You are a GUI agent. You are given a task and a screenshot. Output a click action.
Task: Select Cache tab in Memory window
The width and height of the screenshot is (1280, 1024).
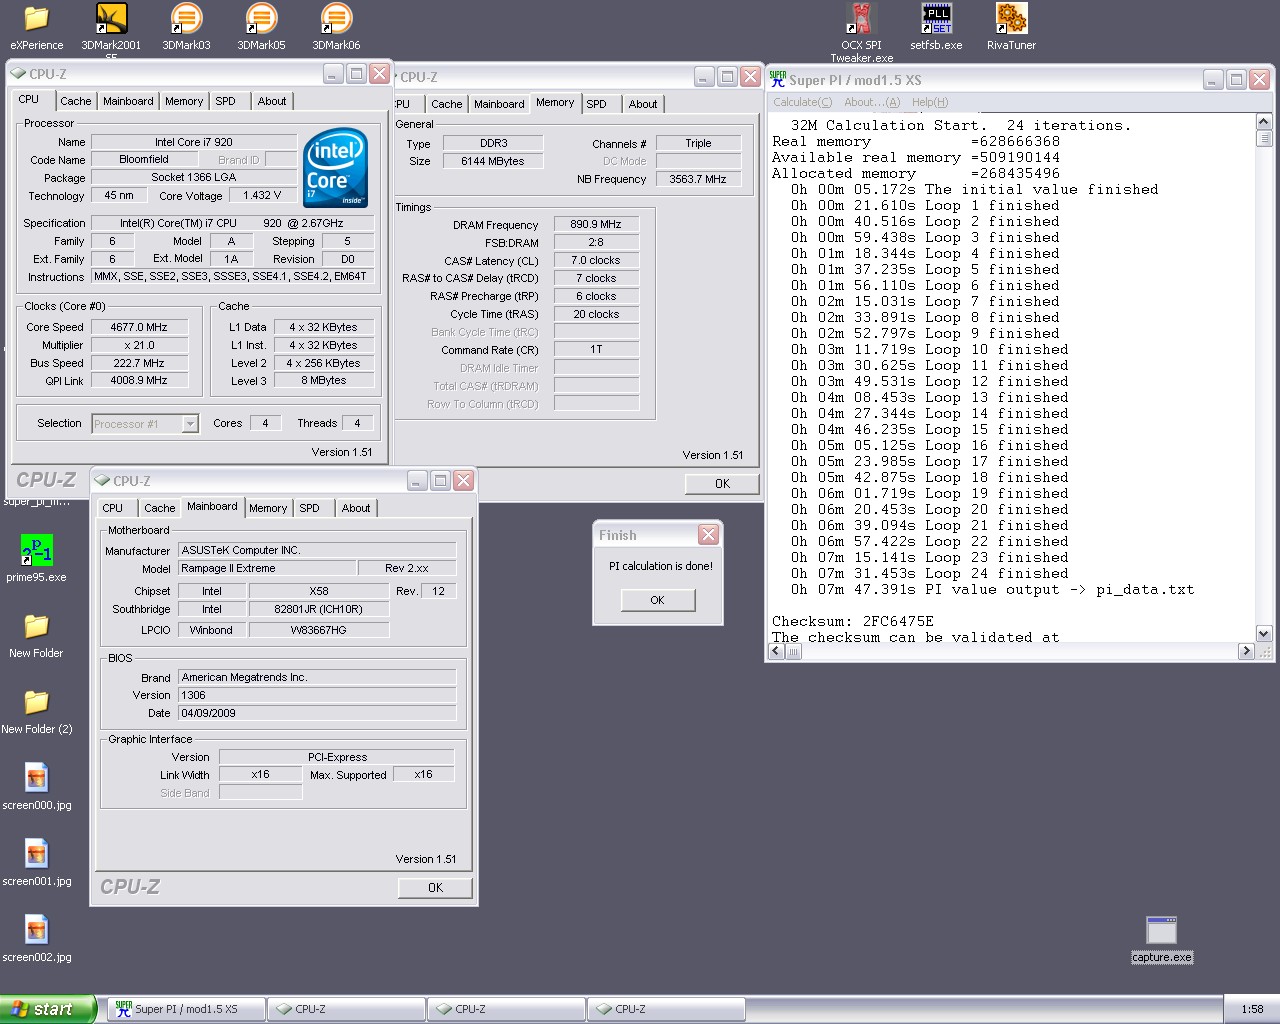click(x=446, y=104)
